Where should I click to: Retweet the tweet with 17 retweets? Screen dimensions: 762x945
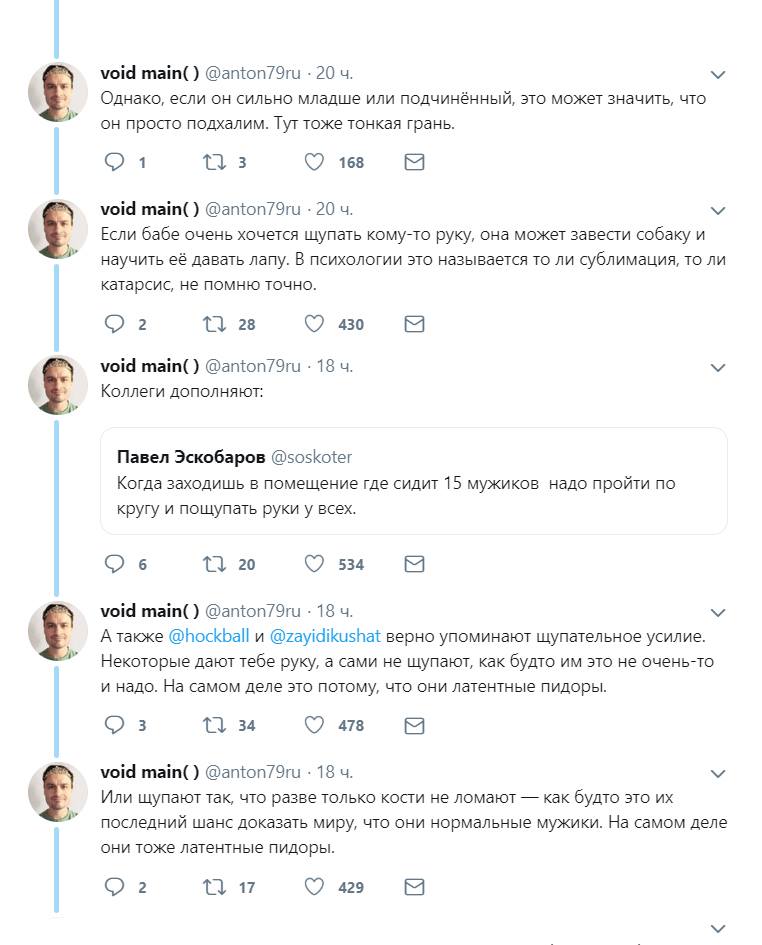pyautogui.click(x=214, y=887)
